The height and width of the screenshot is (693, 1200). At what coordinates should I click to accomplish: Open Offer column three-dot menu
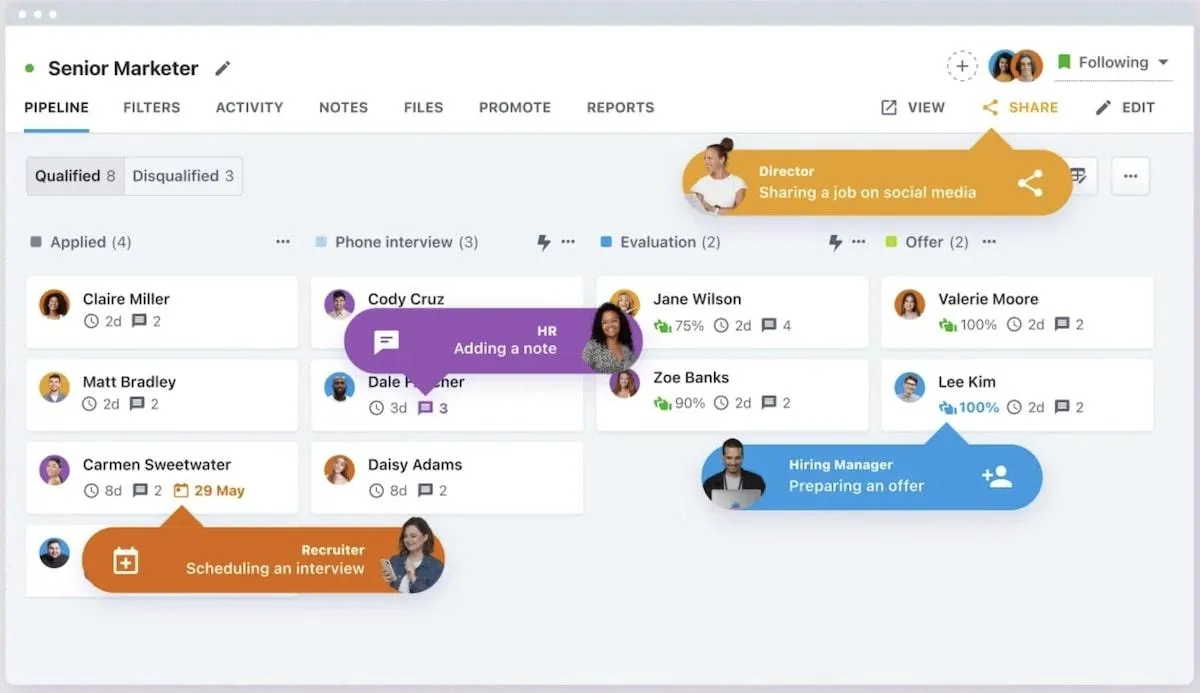tap(989, 242)
